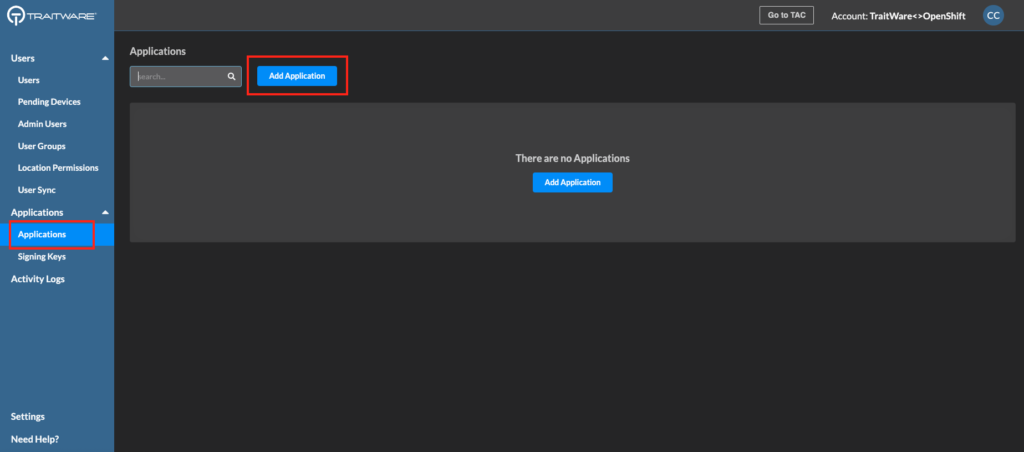This screenshot has height=452, width=1024.
Task: Click the search magnifier icon
Action: coord(231,76)
